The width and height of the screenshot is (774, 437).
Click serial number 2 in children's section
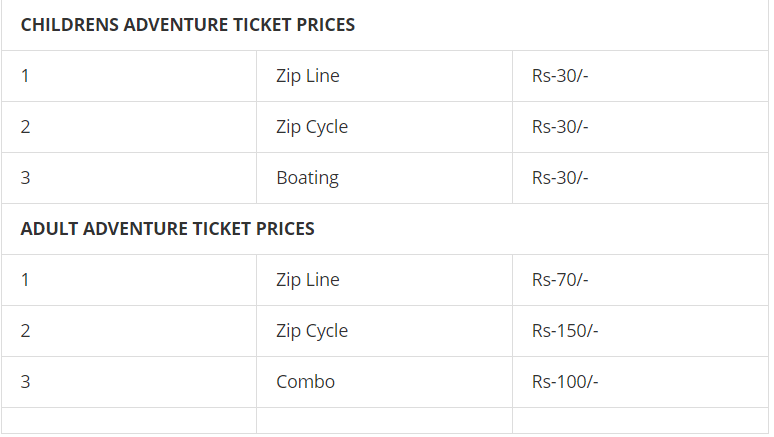[25, 127]
